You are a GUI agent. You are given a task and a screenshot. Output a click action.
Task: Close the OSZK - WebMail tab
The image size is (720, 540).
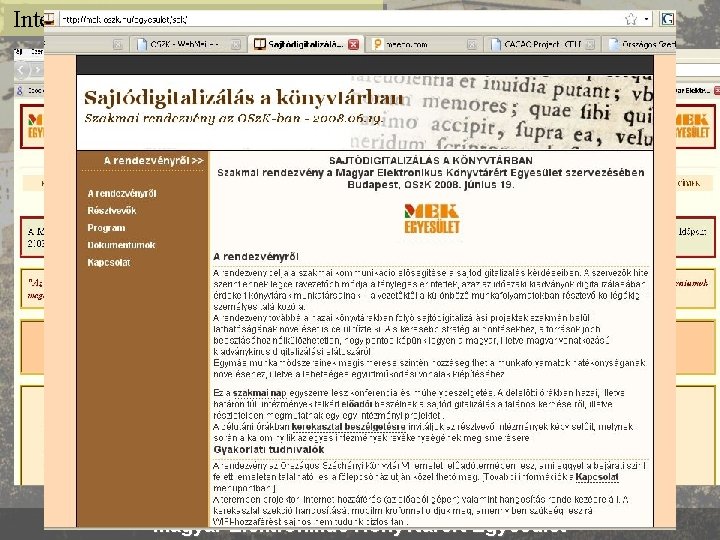click(236, 45)
